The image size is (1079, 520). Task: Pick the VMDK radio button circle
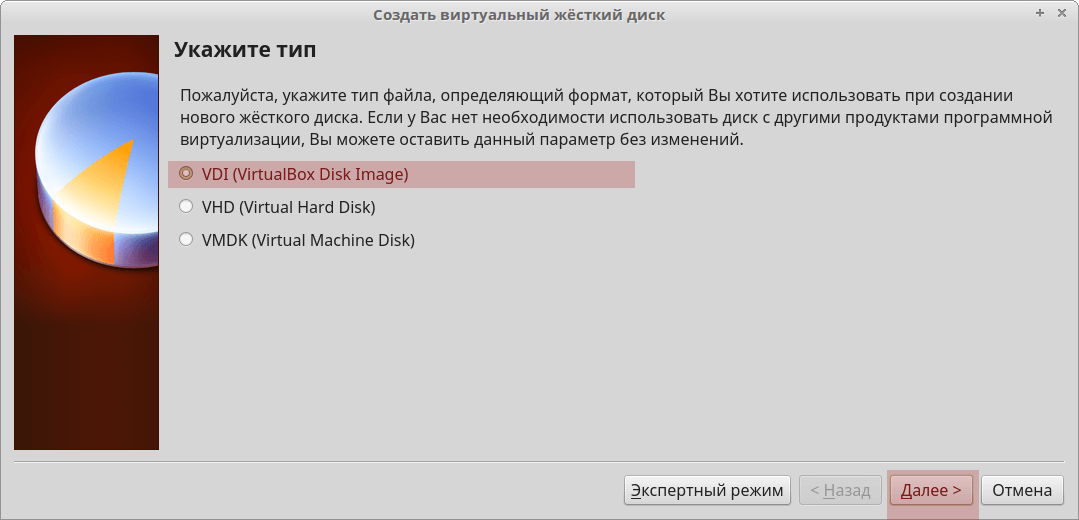pos(185,240)
